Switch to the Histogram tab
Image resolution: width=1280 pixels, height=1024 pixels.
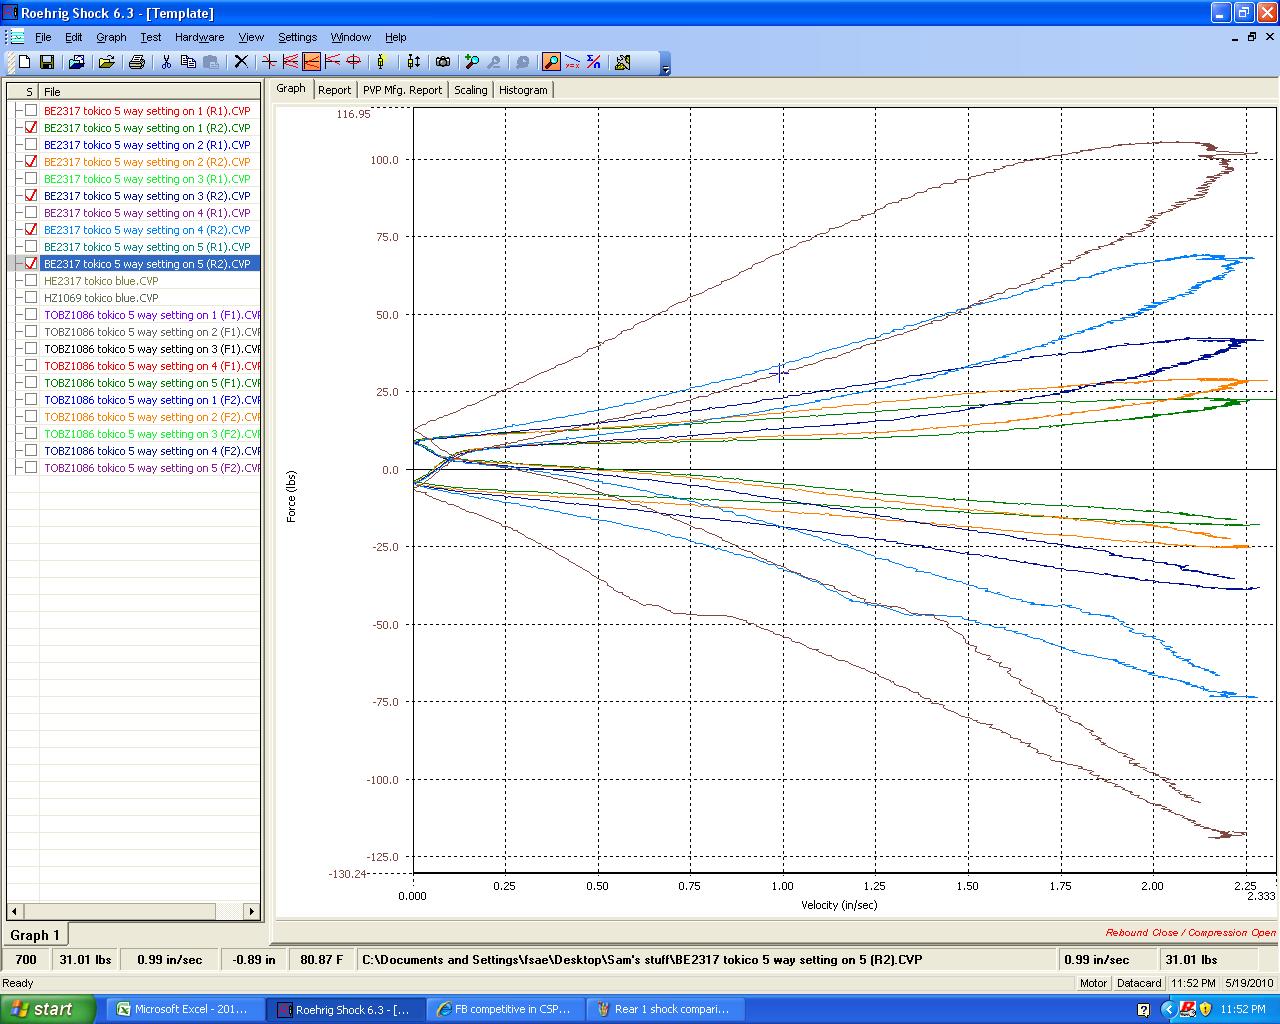click(523, 90)
